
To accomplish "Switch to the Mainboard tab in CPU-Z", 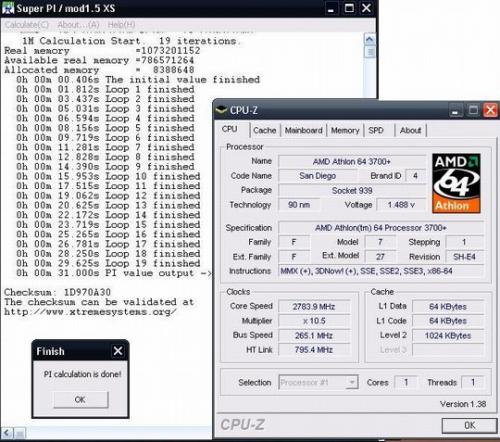I will [x=303, y=130].
